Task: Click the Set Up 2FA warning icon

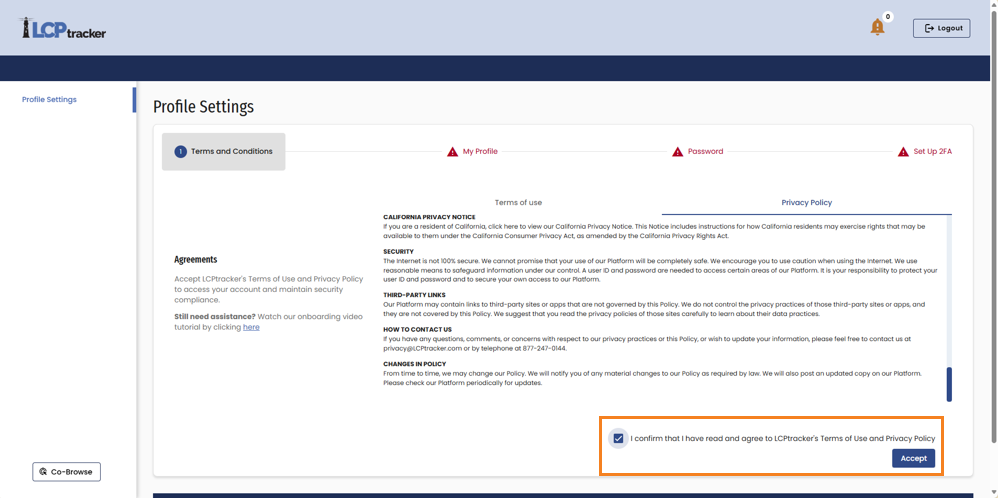Action: click(x=903, y=152)
